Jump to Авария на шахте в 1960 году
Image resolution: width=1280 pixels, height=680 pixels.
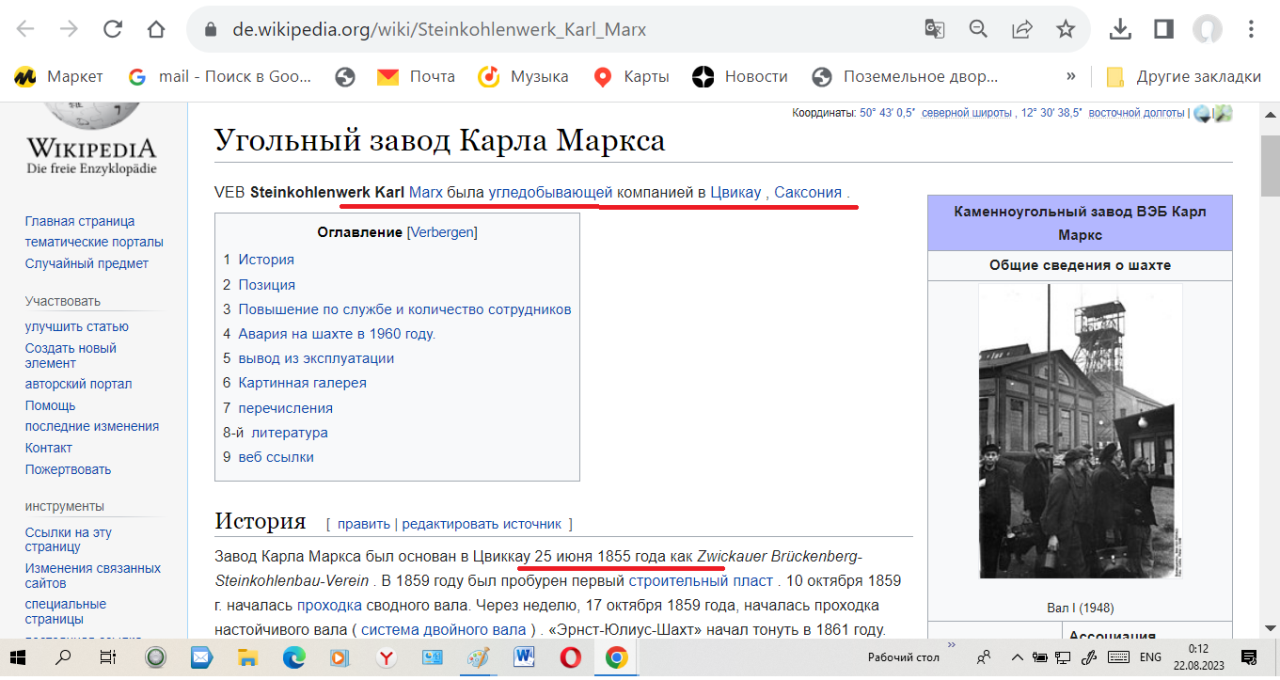pyautogui.click(x=329, y=333)
